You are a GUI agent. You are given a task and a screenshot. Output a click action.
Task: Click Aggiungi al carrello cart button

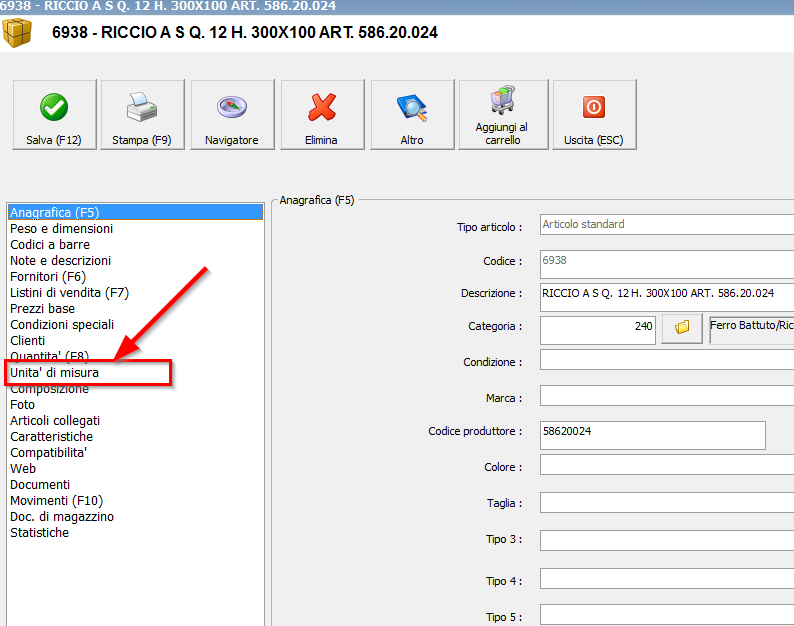click(503, 114)
